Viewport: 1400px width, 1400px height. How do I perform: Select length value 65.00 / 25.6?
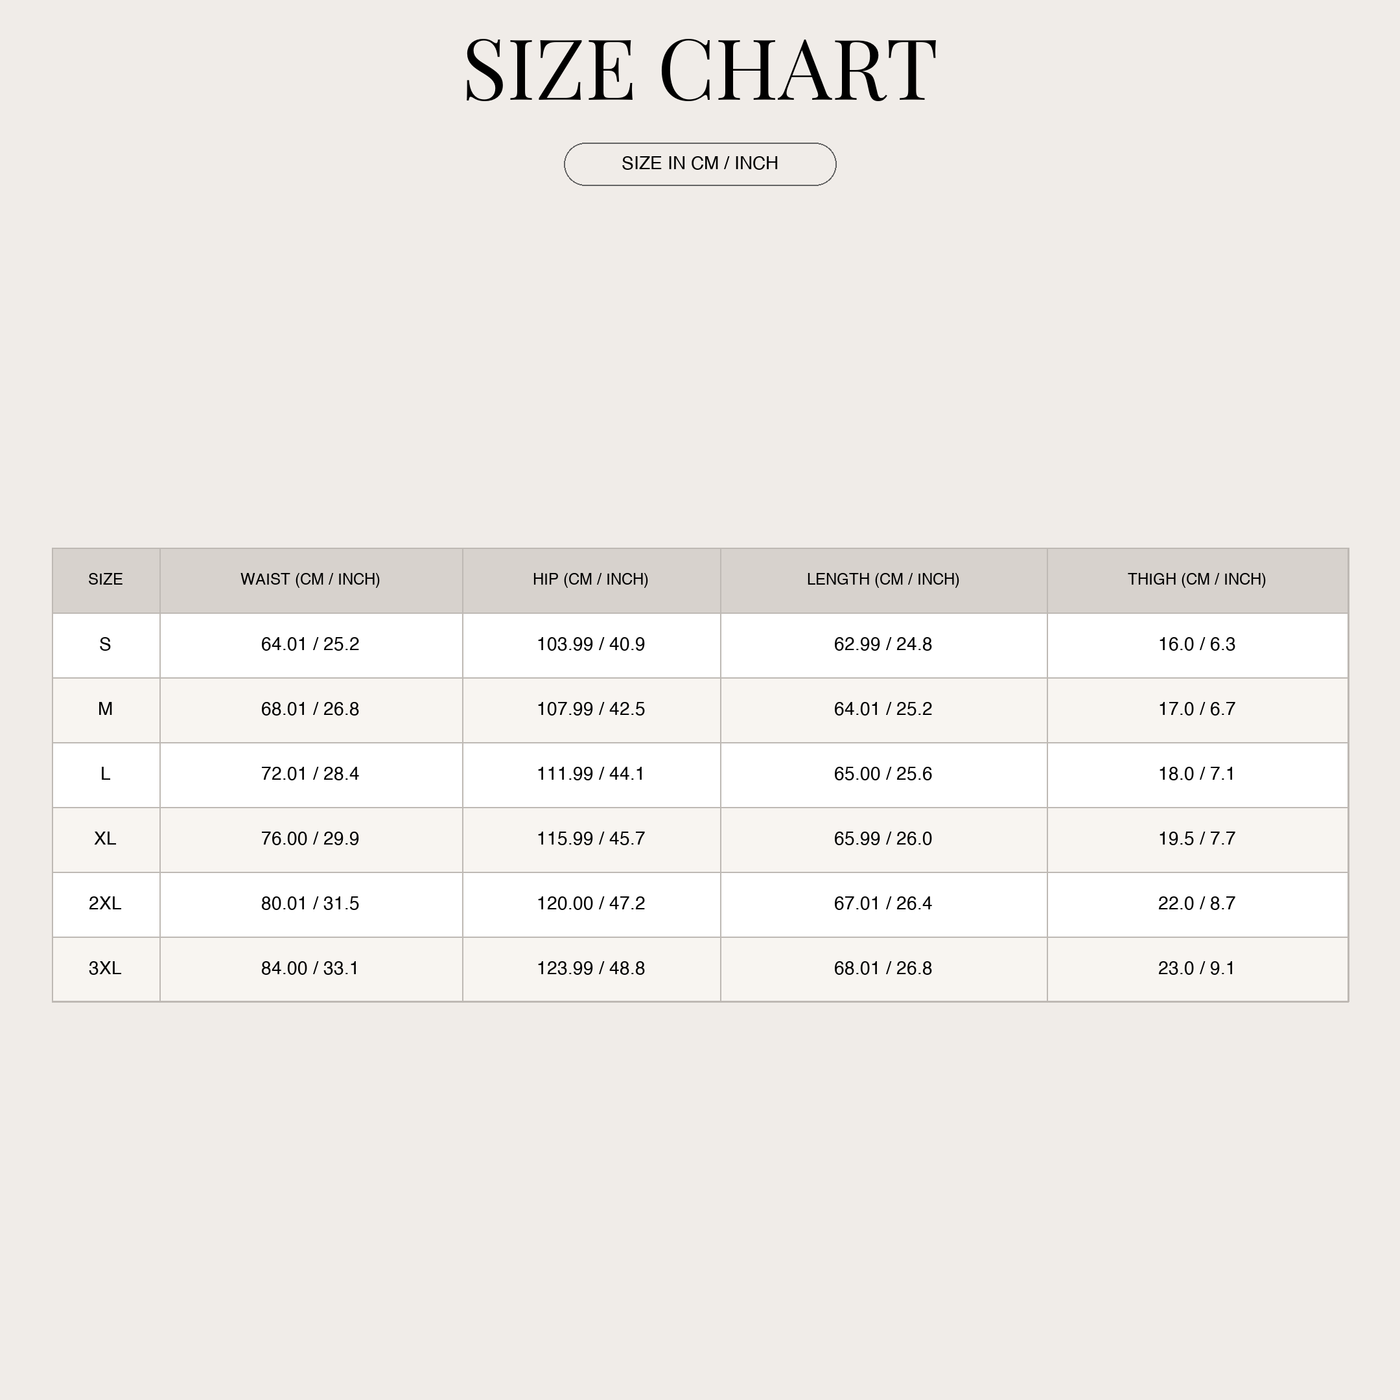click(883, 774)
